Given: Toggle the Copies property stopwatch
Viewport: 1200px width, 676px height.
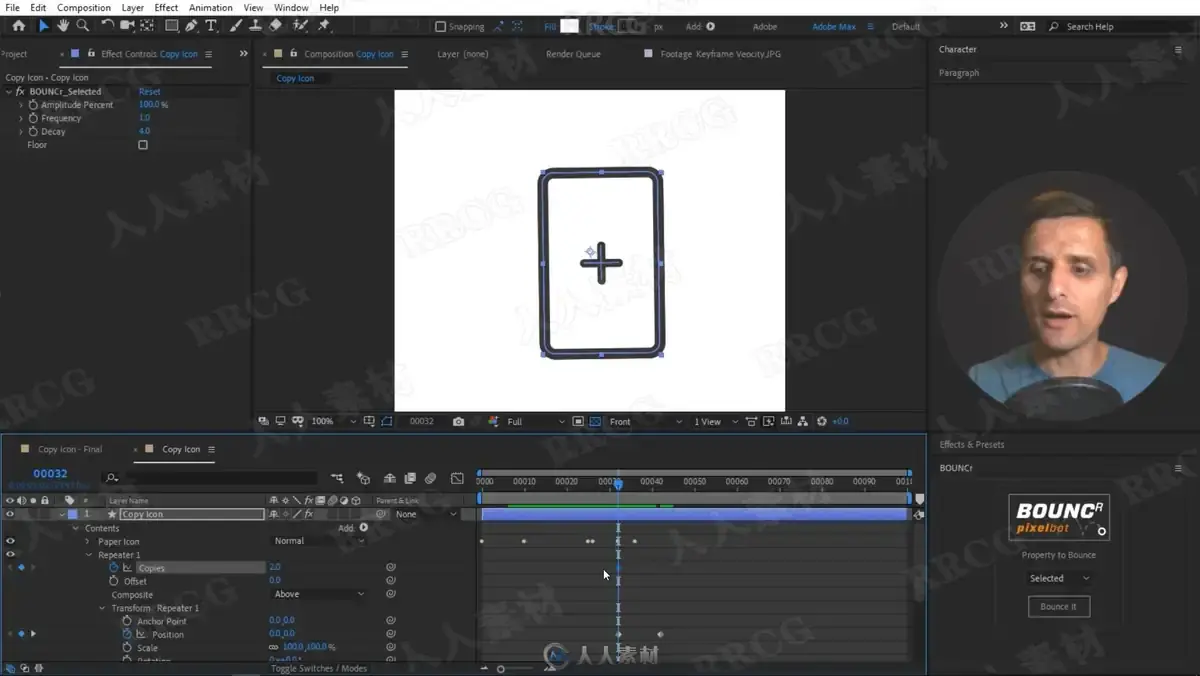Looking at the screenshot, I should pos(113,567).
